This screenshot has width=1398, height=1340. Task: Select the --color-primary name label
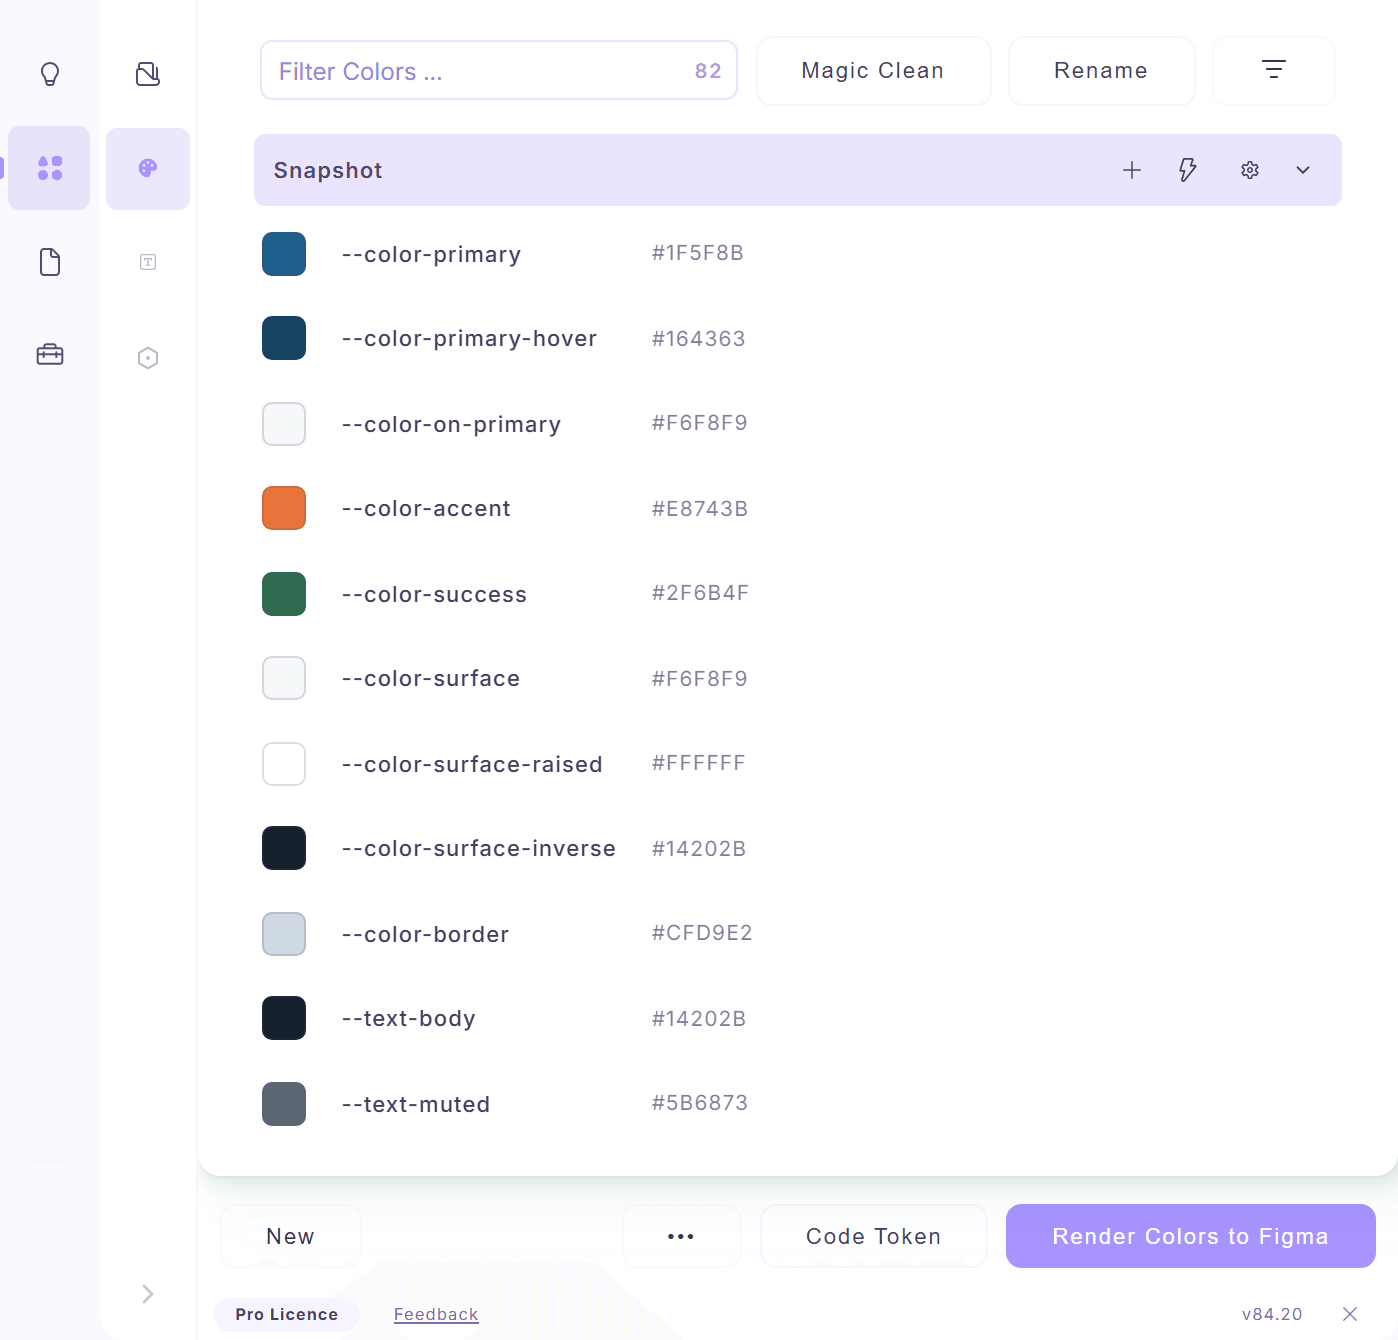[431, 254]
